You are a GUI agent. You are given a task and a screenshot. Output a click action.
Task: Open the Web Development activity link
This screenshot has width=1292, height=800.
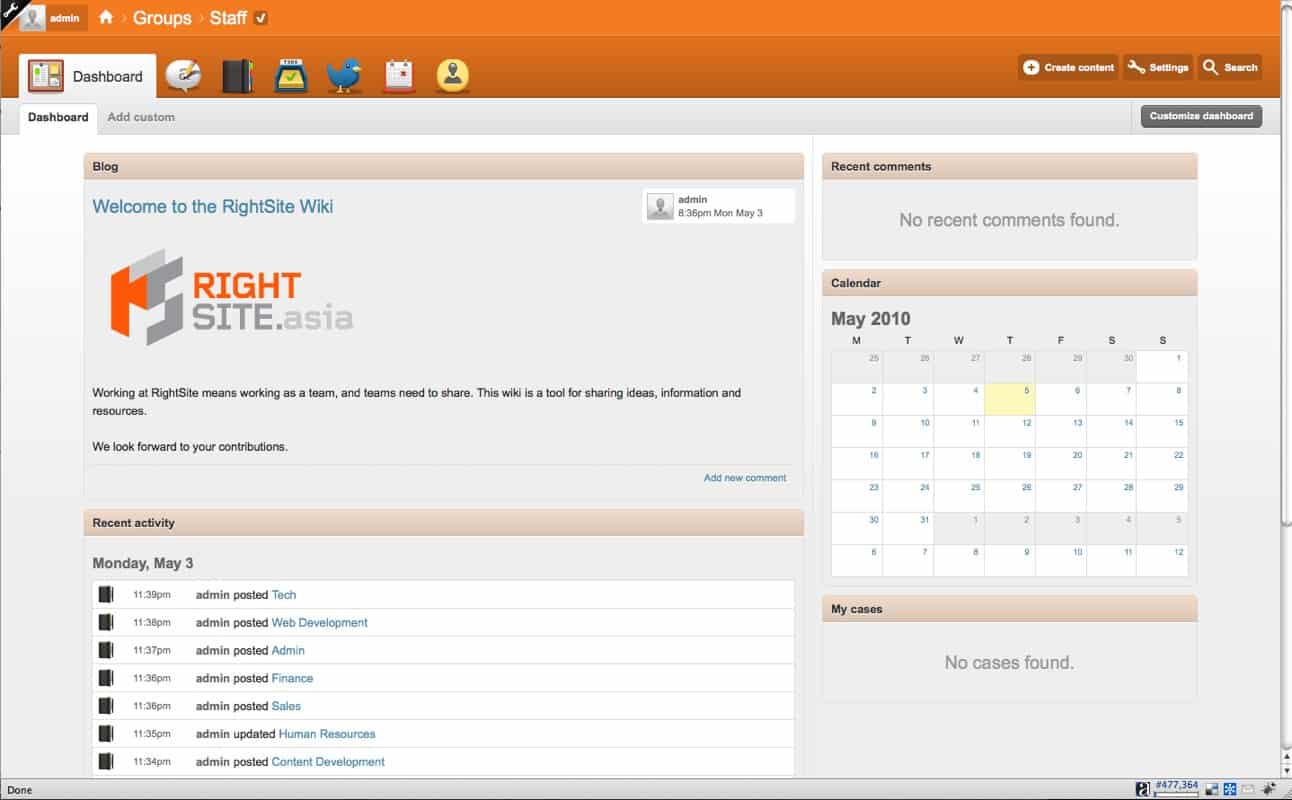(x=319, y=622)
